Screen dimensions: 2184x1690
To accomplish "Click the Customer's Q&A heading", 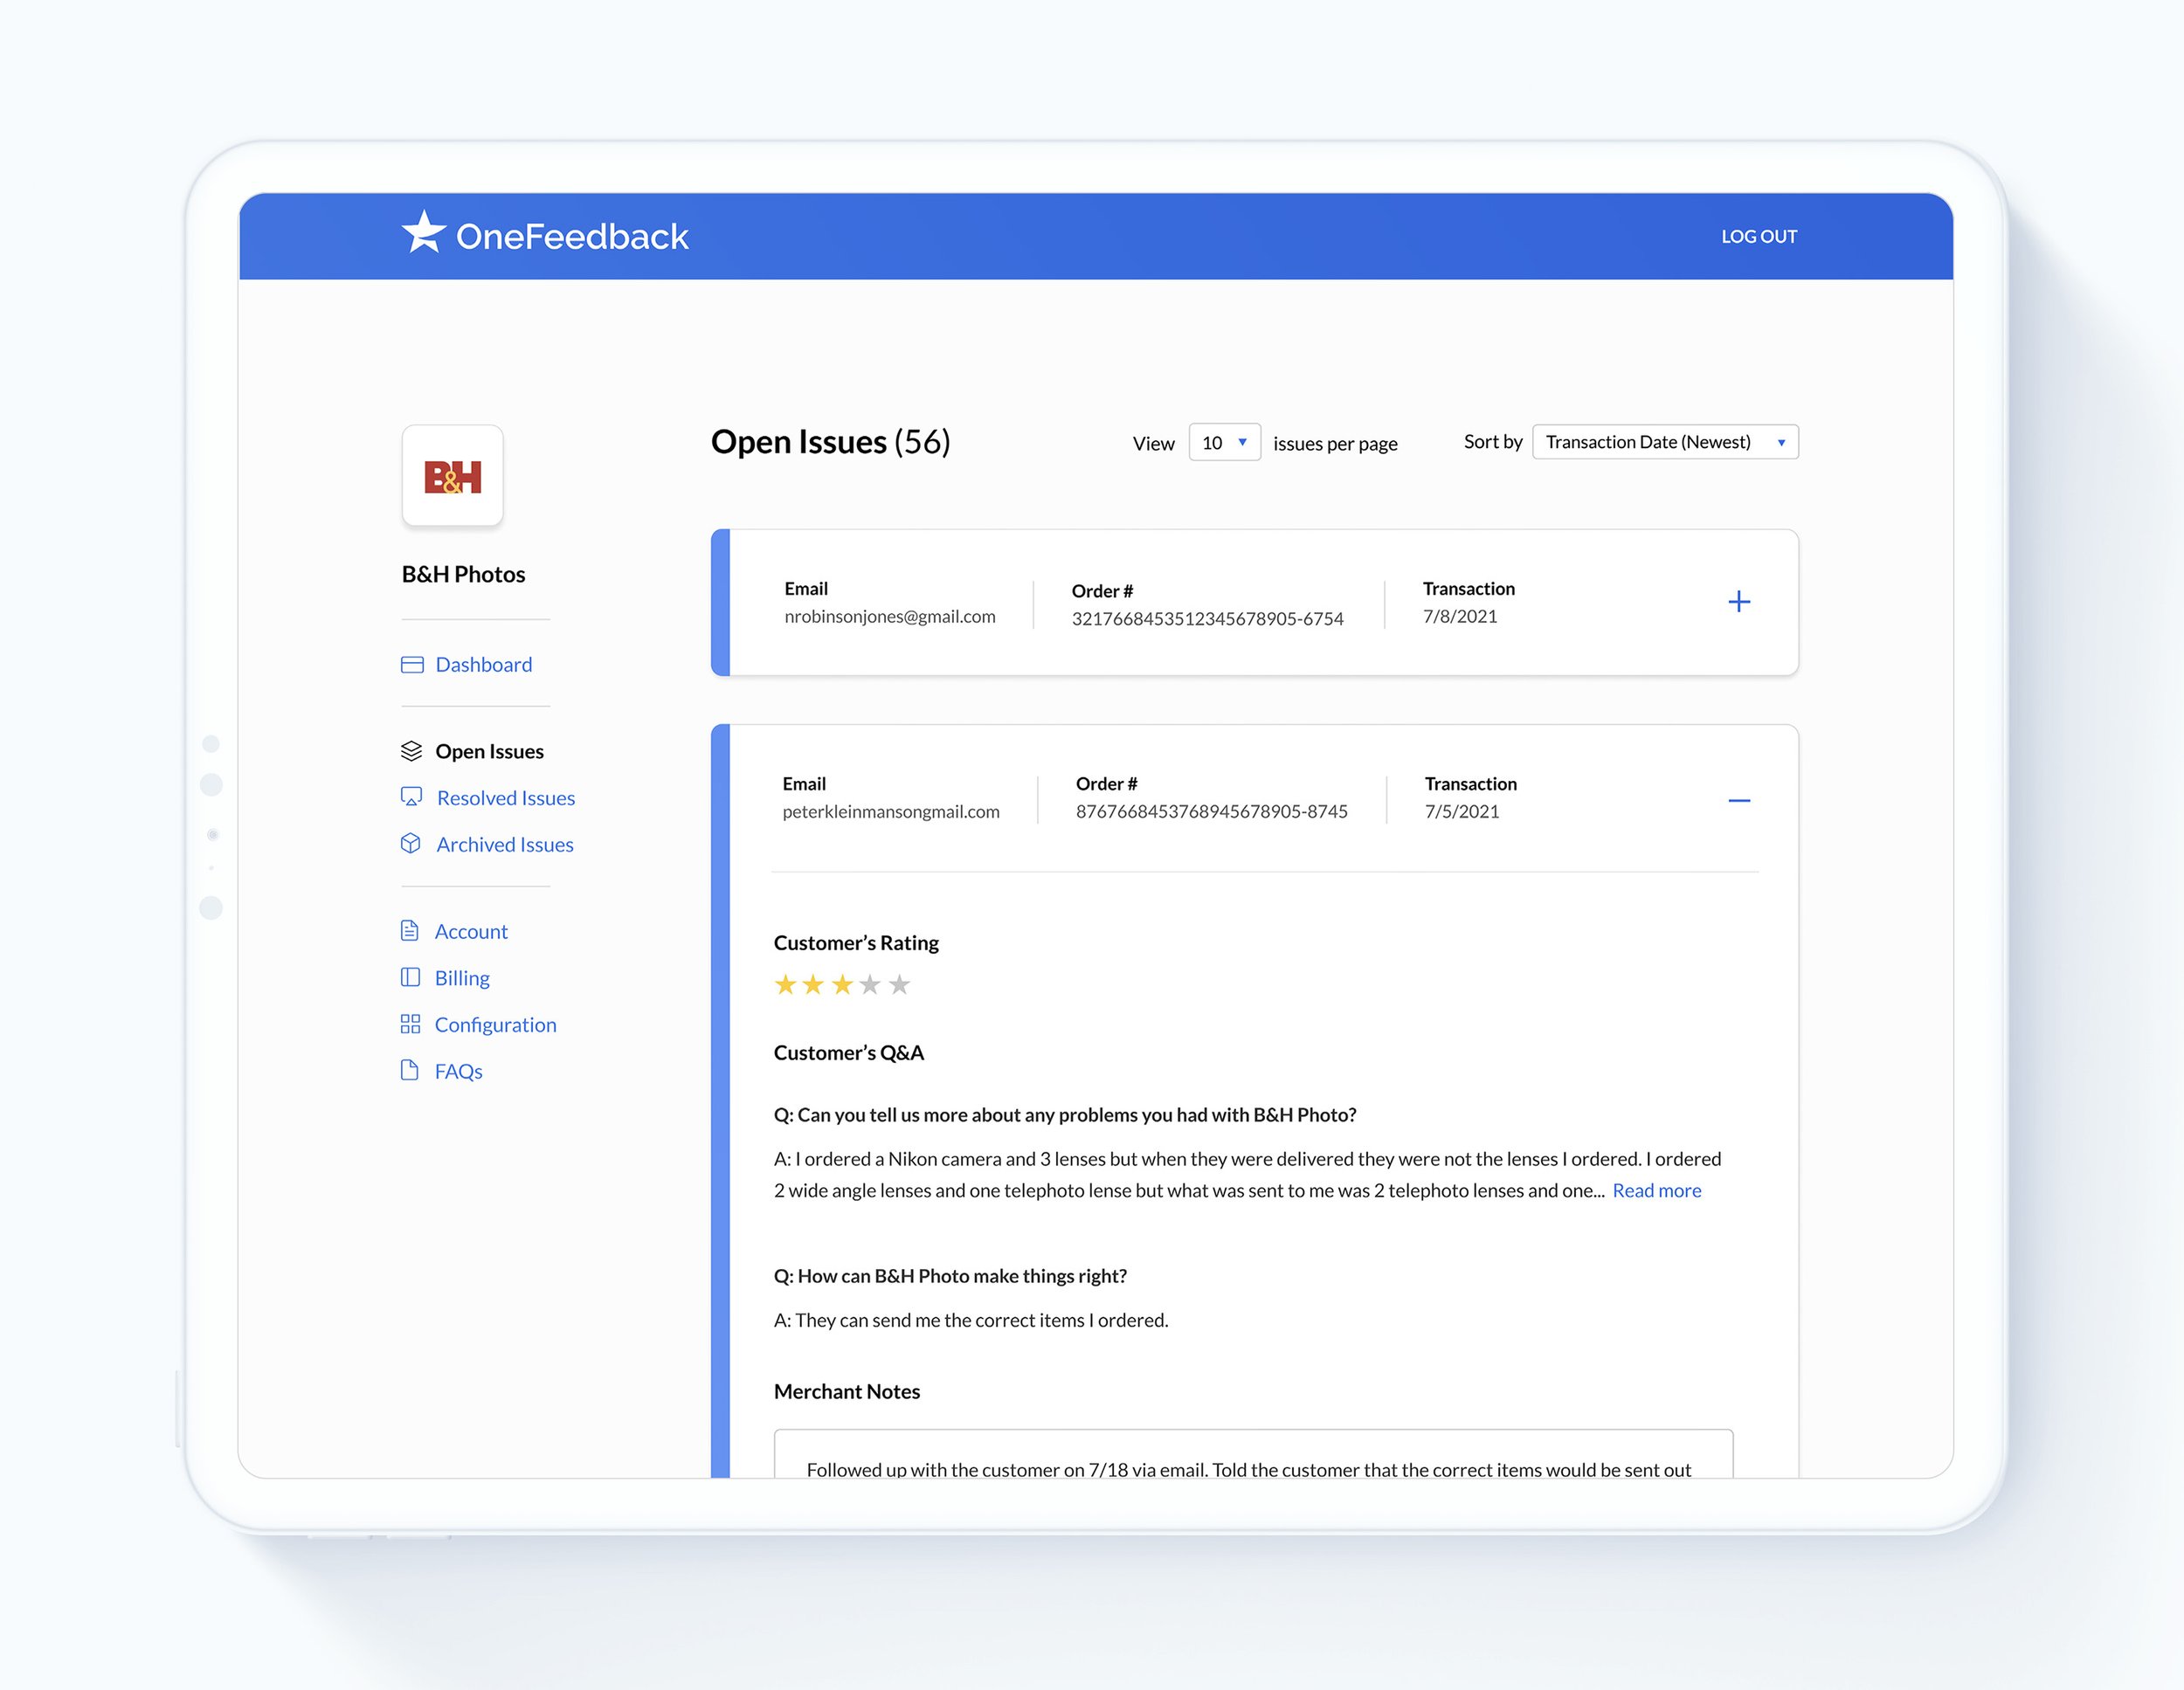I will [849, 1053].
